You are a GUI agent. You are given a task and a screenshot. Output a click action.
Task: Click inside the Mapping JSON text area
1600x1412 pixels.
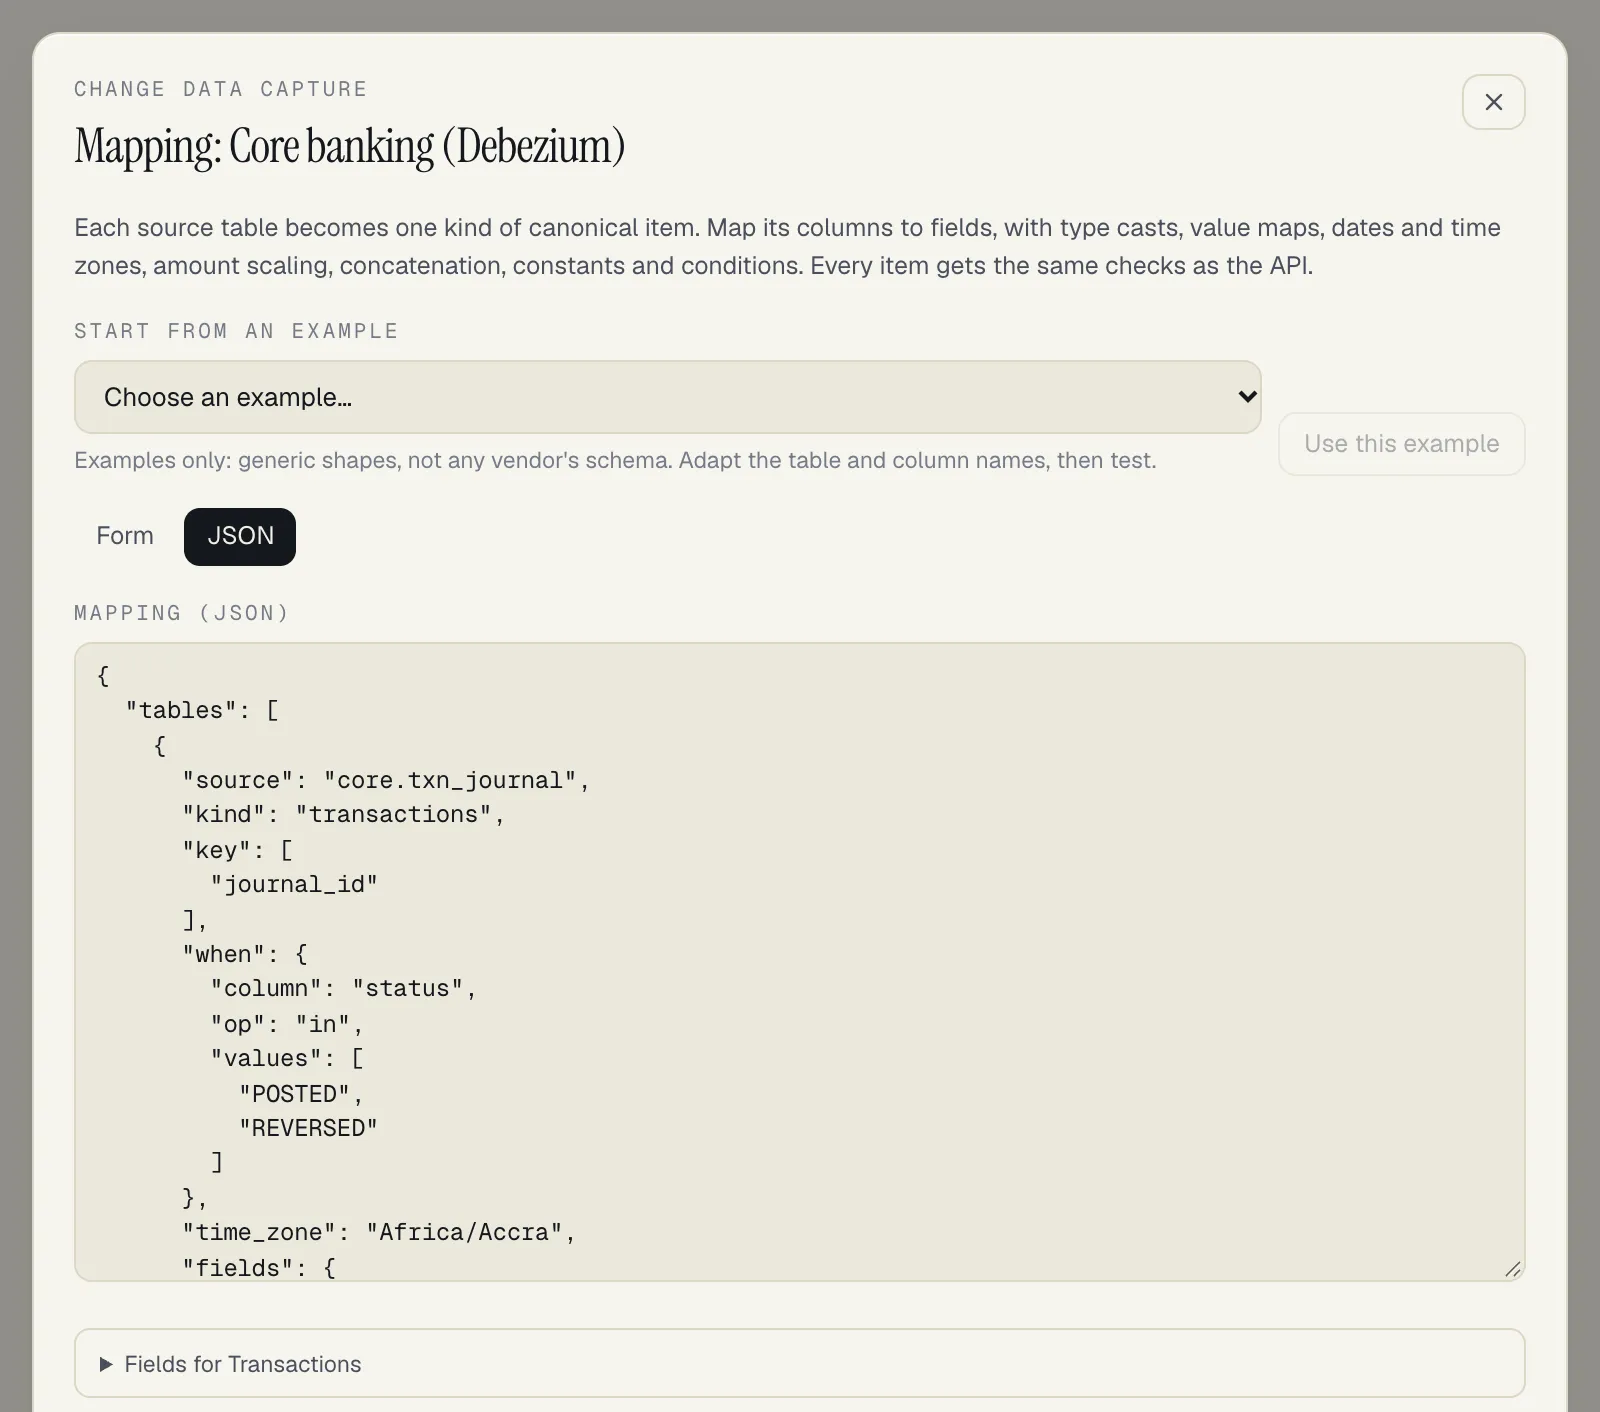pos(800,962)
